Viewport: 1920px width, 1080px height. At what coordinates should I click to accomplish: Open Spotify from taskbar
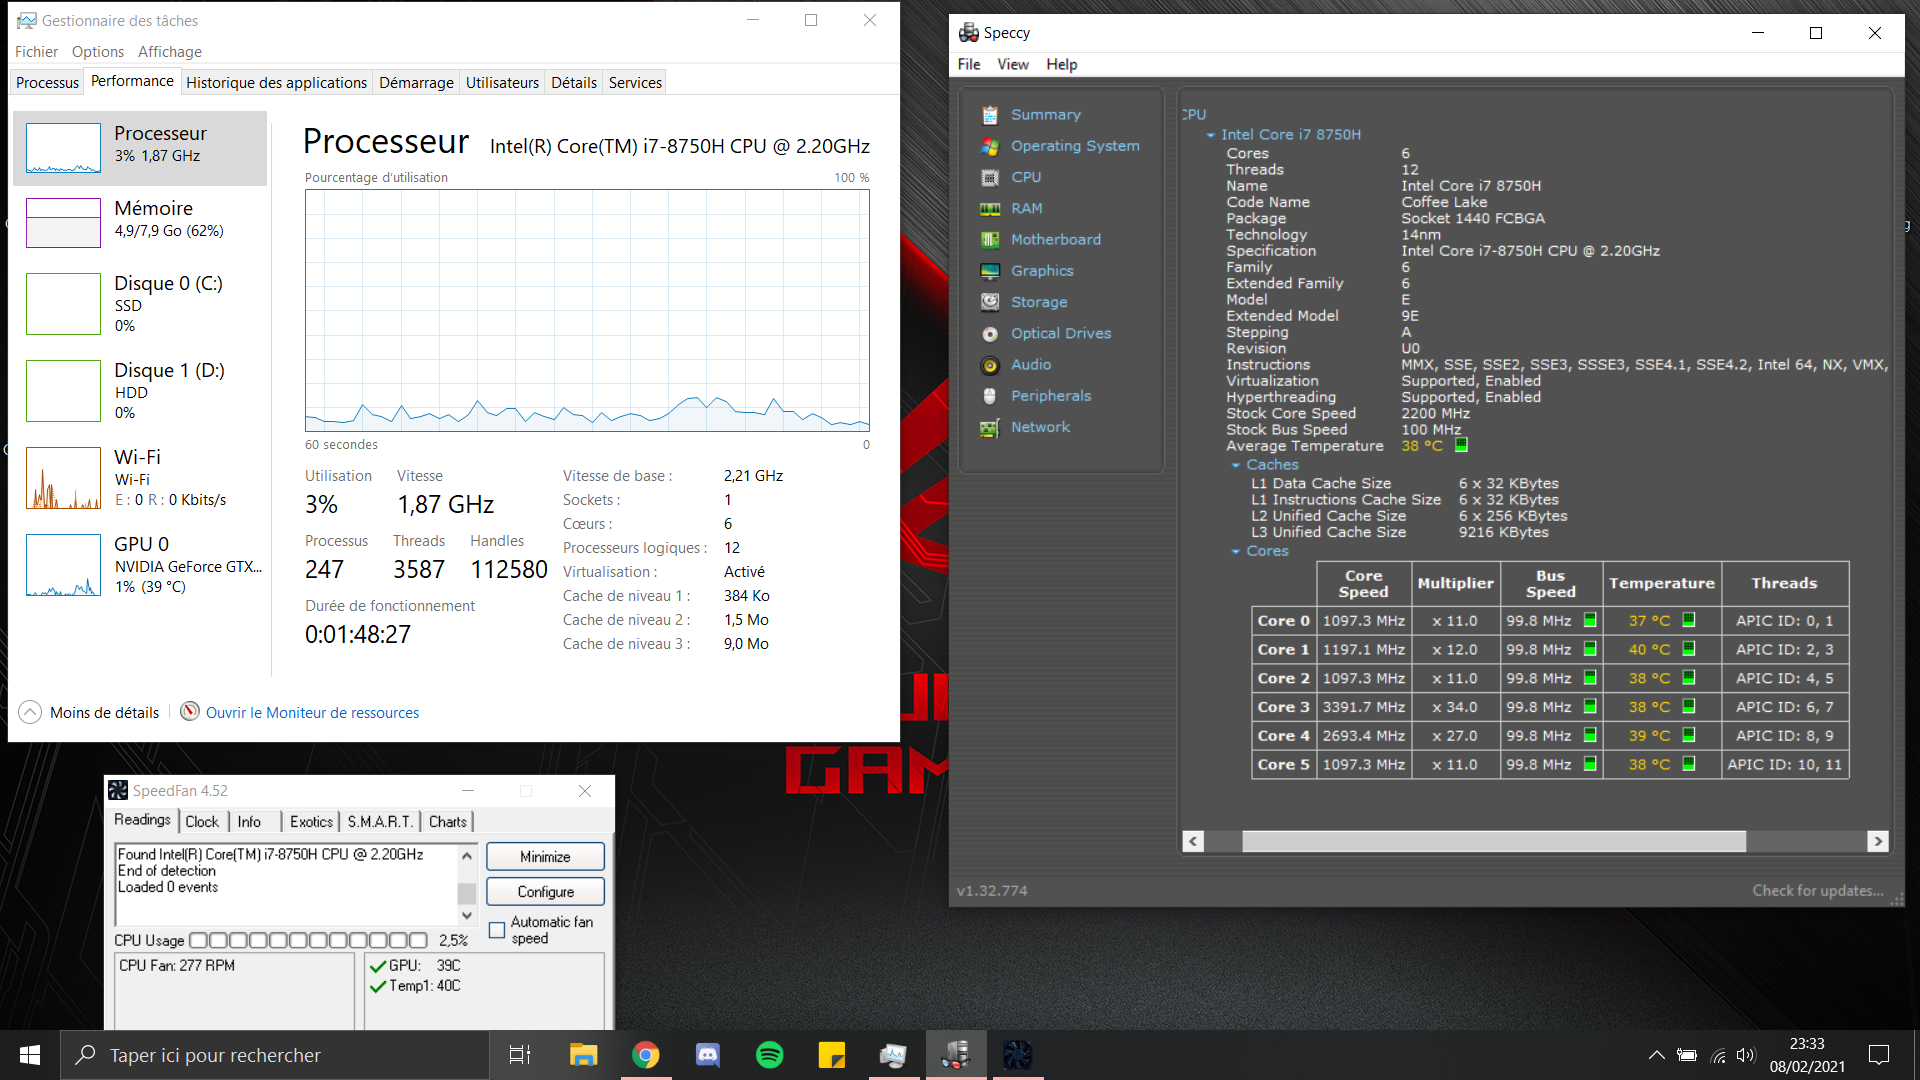[x=769, y=1055]
